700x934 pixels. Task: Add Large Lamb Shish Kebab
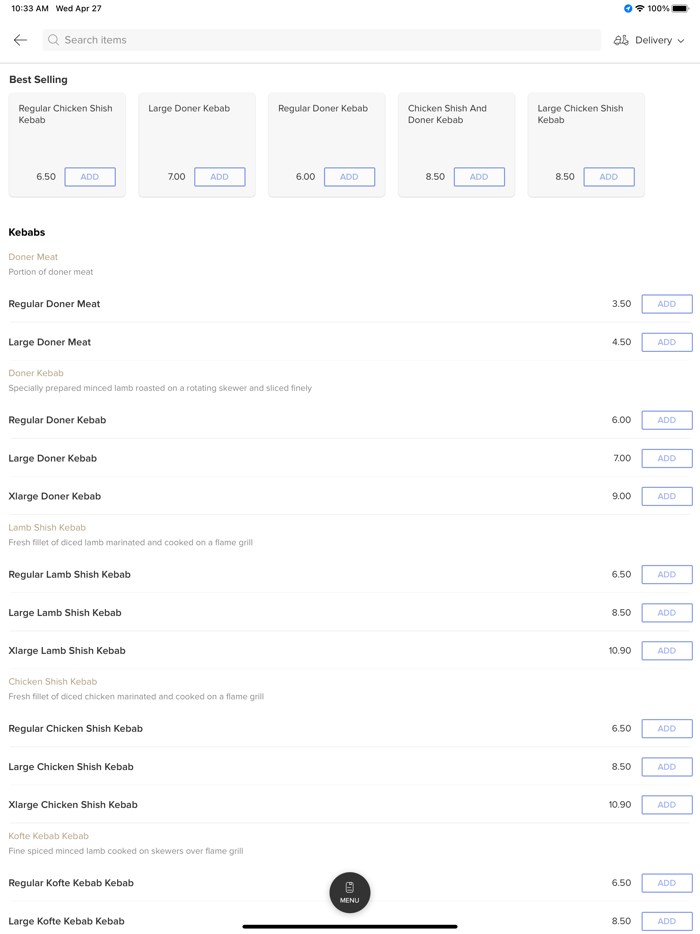tap(667, 612)
